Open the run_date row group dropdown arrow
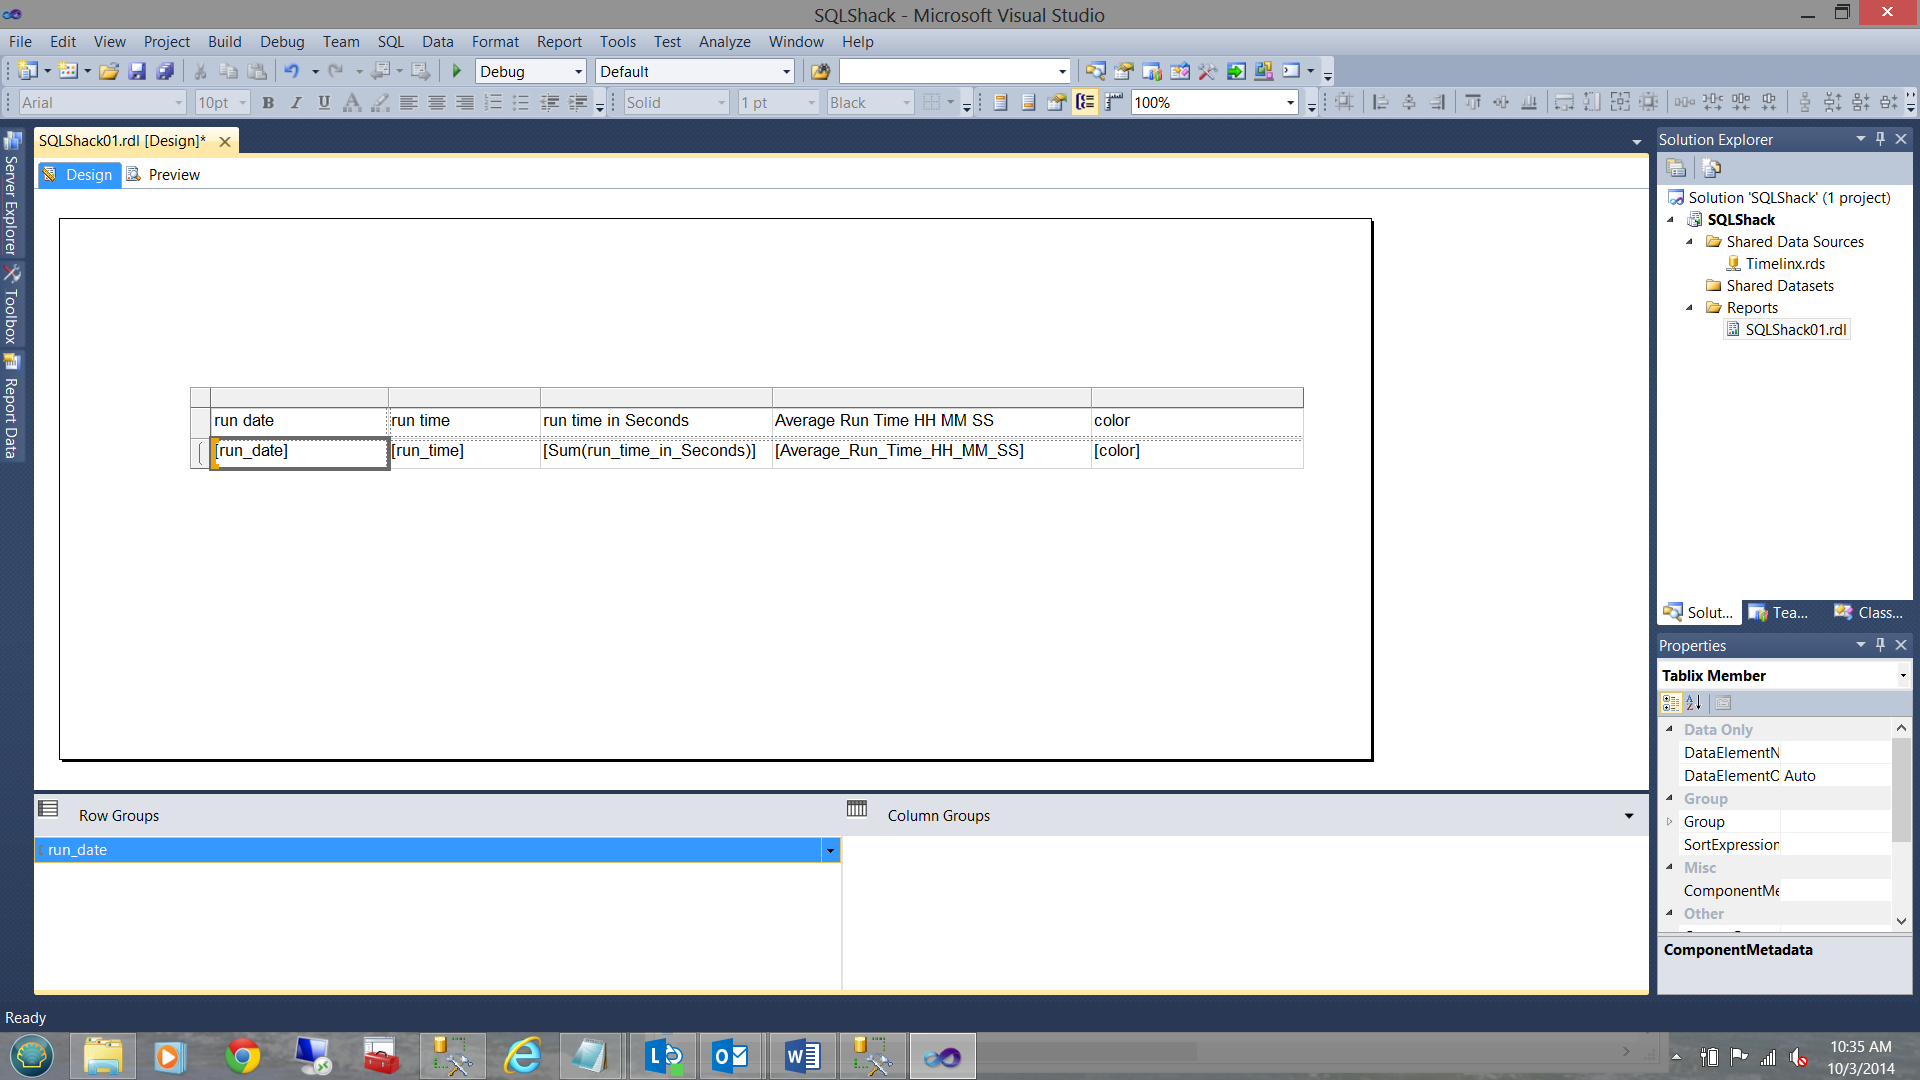This screenshot has height=1080, width=1920. coord(830,850)
